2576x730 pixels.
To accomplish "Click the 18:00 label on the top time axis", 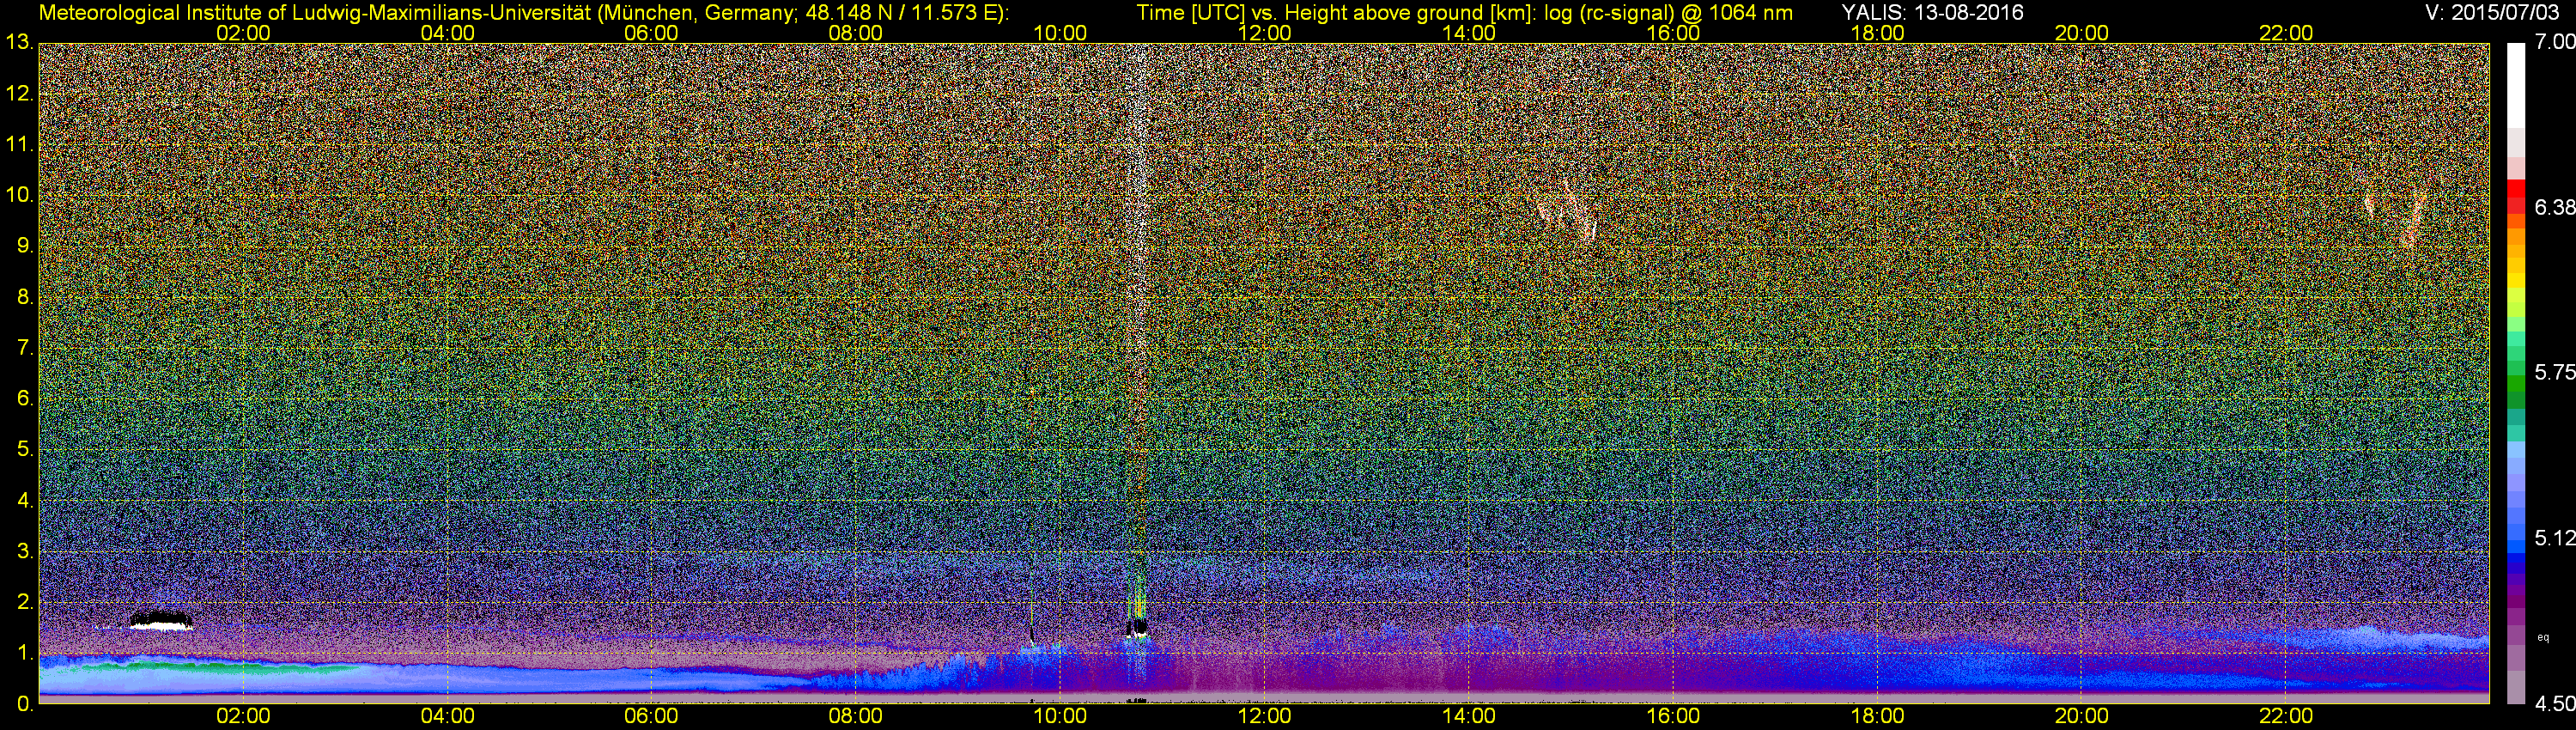I will 1878,33.
